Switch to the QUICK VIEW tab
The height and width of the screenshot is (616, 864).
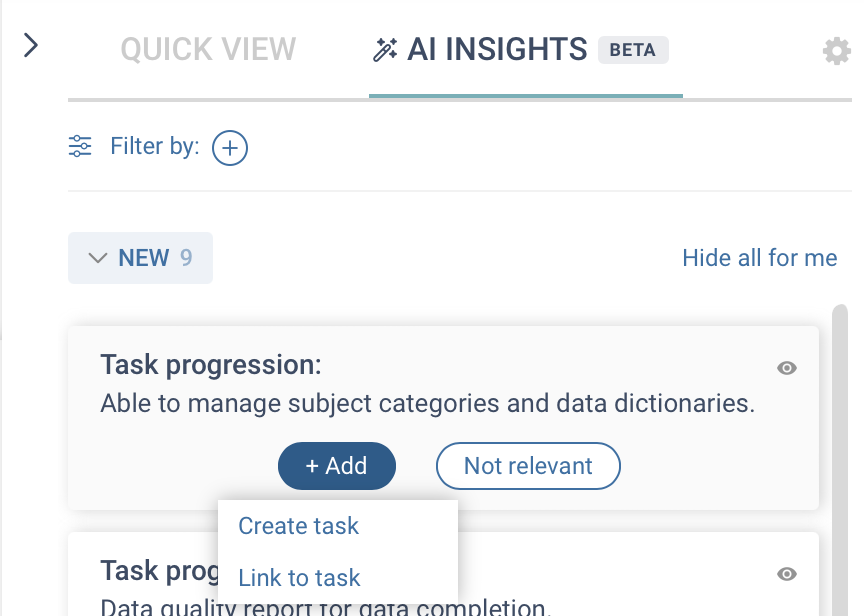click(x=208, y=49)
